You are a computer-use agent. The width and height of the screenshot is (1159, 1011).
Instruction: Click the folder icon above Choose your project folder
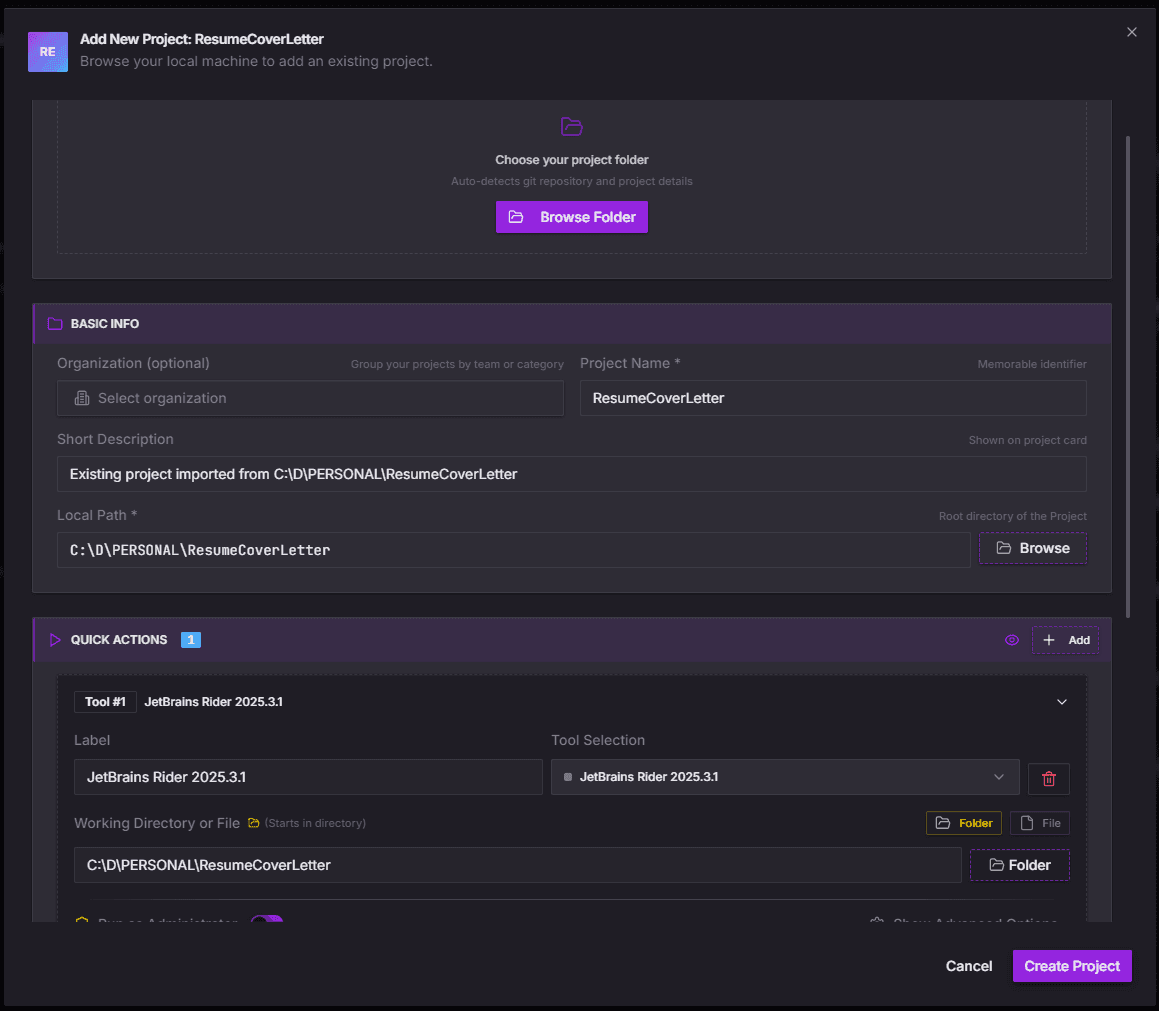571,126
